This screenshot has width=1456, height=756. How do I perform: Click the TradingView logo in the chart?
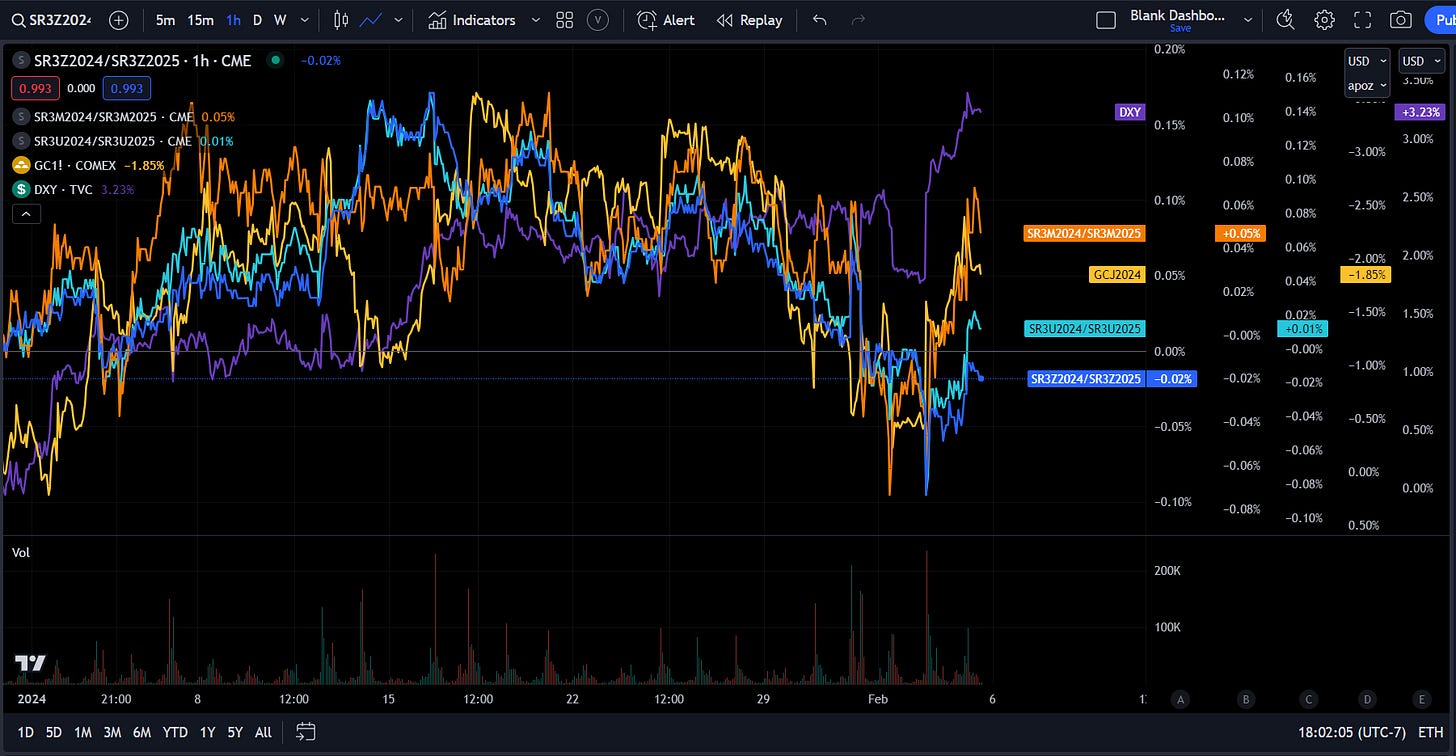pos(30,663)
